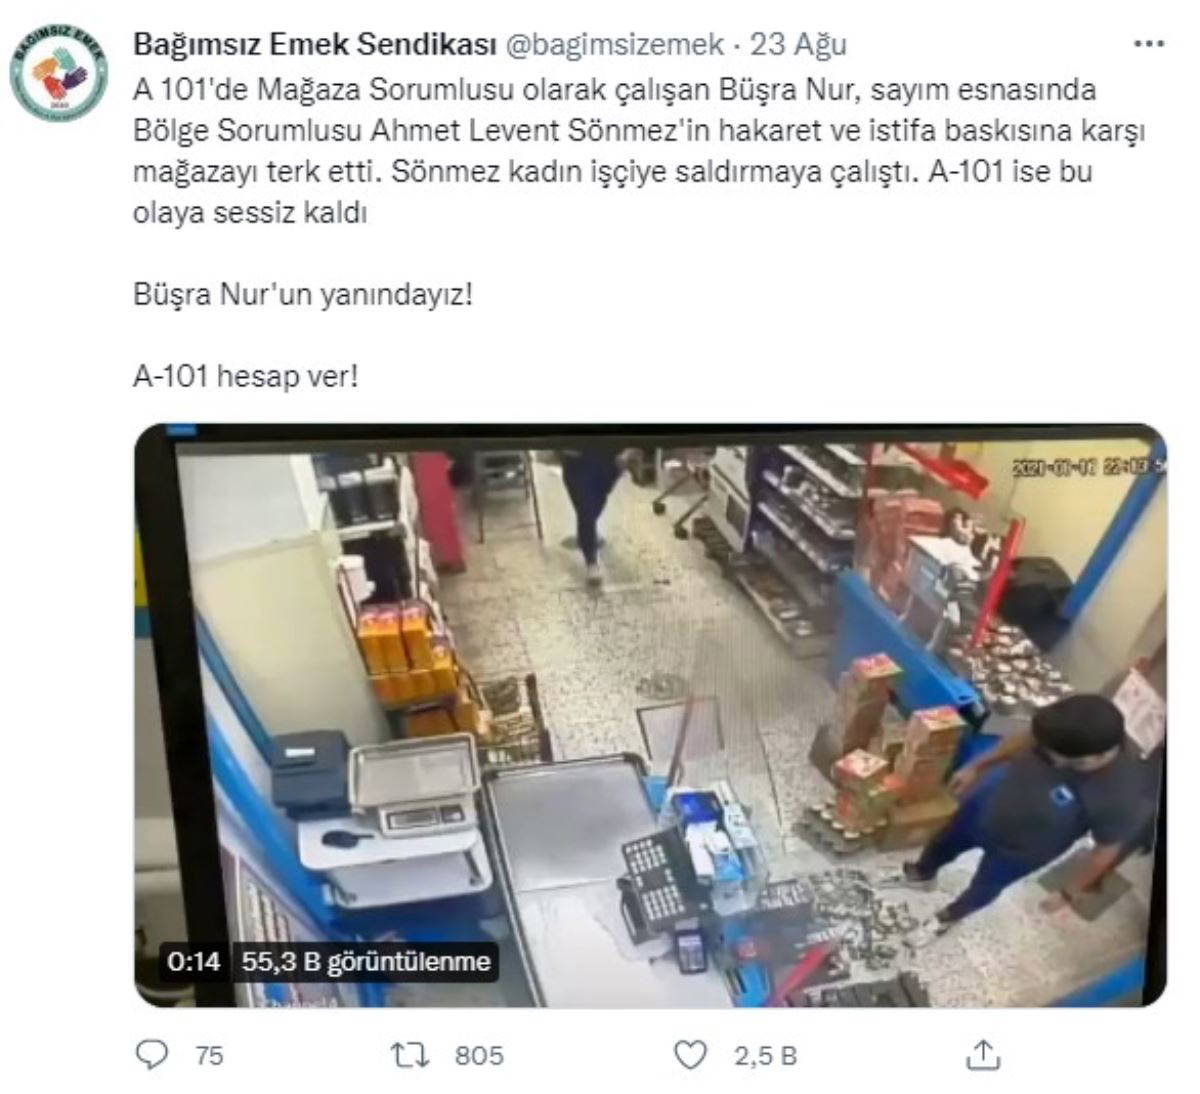This screenshot has width=1200, height=1094.
Task: Click the video's timestamp overlay in corner
Action: pyautogui.click(x=1088, y=466)
